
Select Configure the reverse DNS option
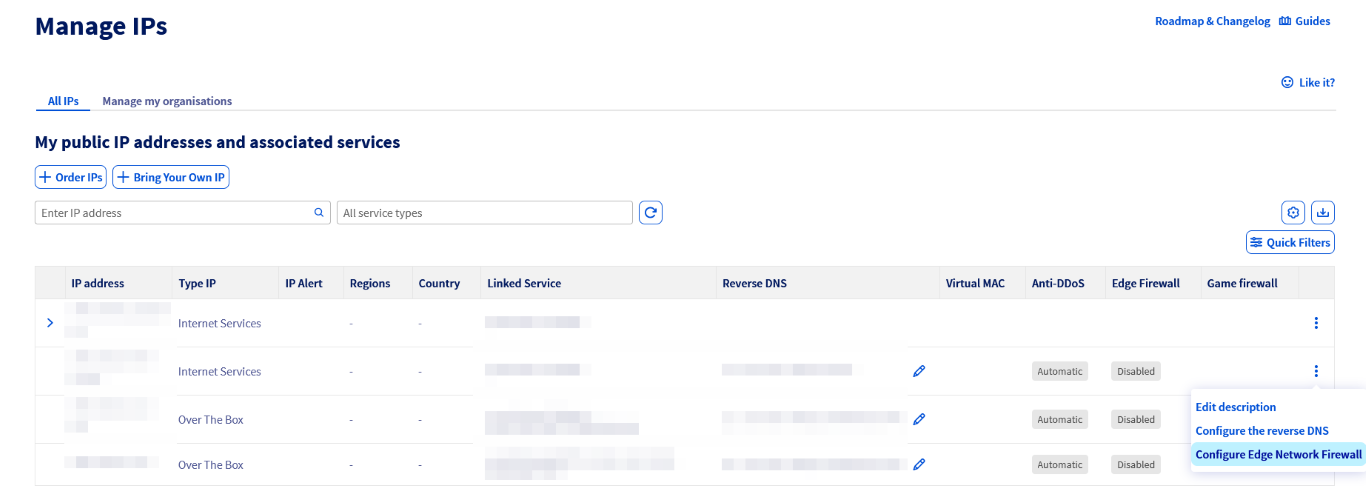1262,431
